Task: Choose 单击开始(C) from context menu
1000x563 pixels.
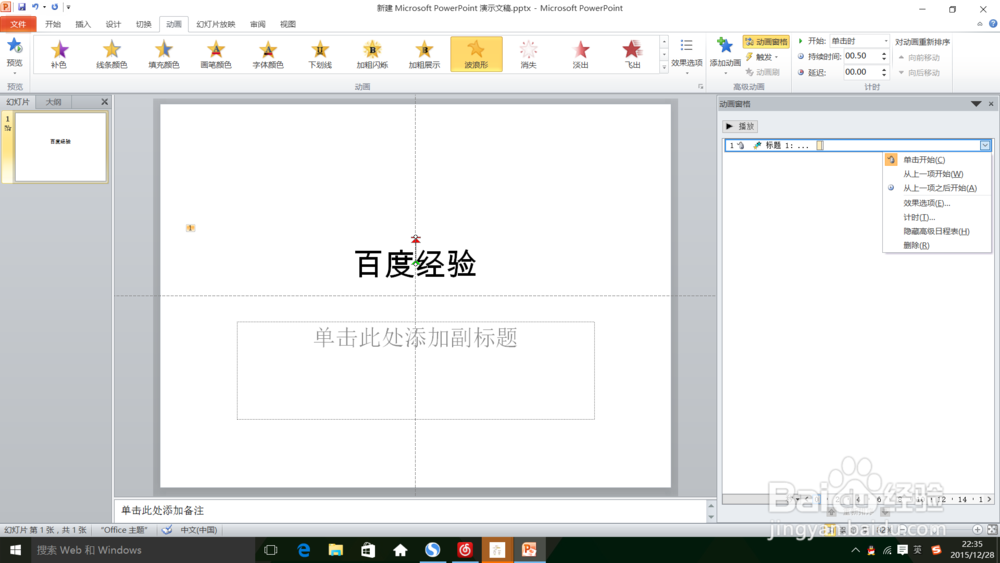Action: pos(937,160)
